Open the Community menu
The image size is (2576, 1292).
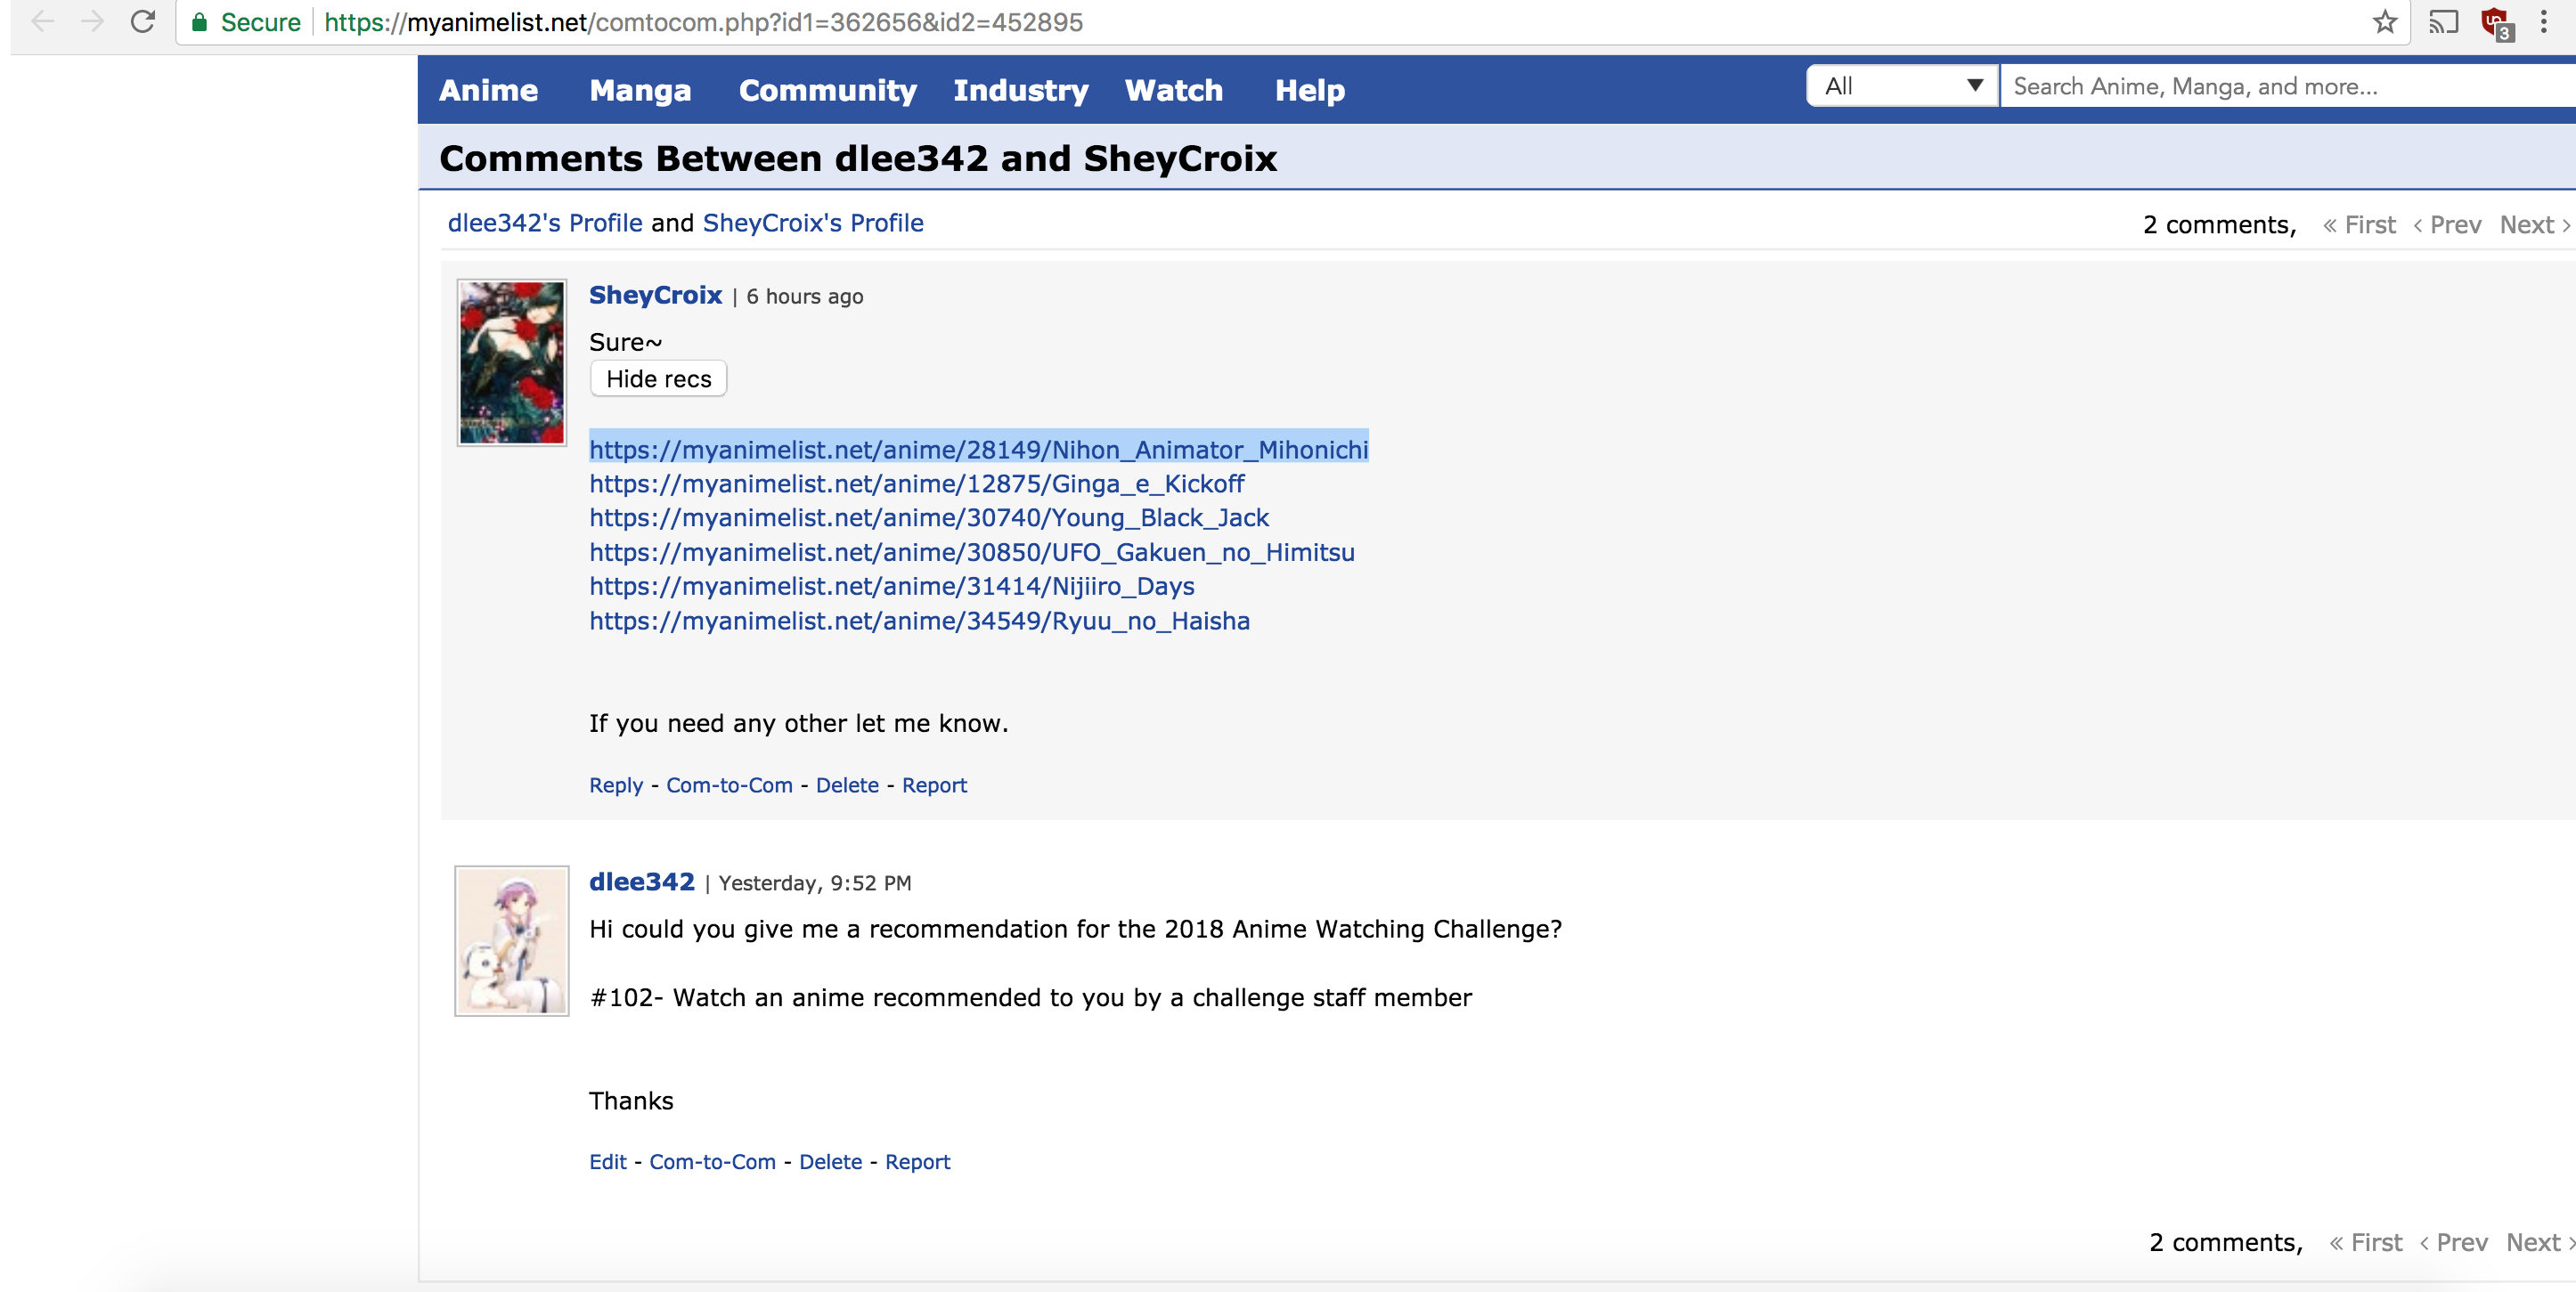[827, 90]
